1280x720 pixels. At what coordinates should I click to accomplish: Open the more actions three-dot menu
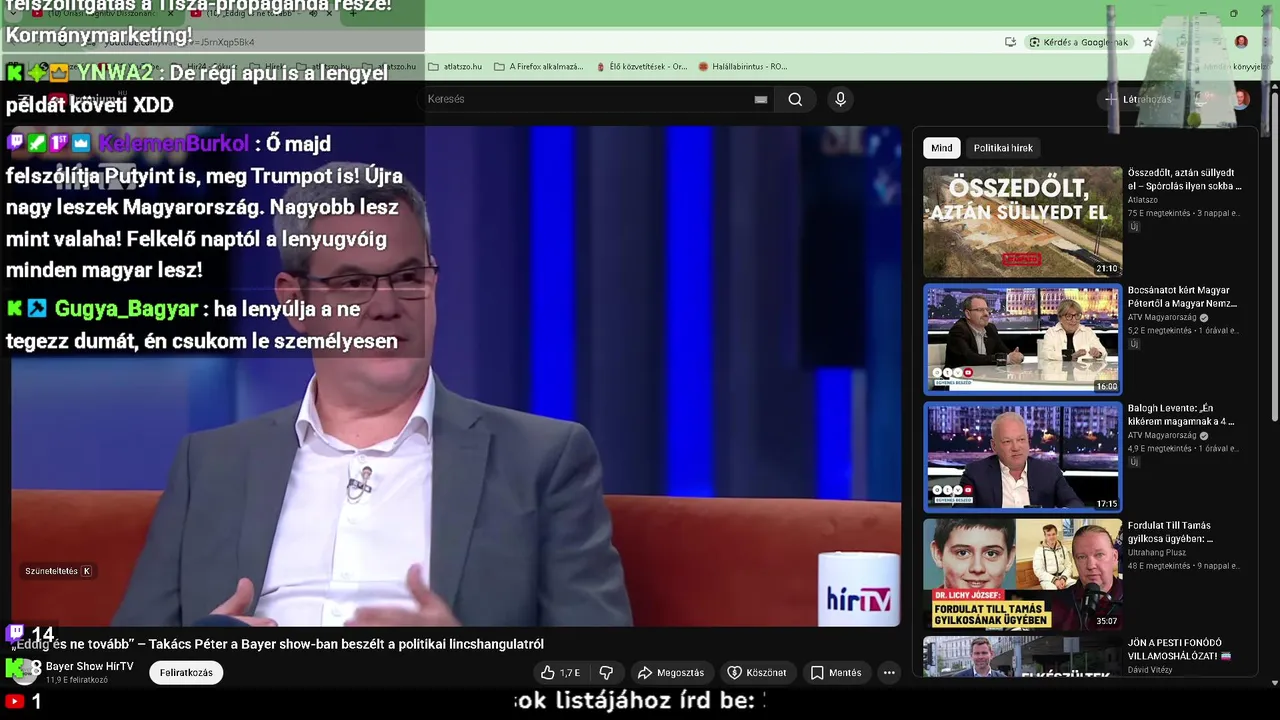(x=889, y=673)
